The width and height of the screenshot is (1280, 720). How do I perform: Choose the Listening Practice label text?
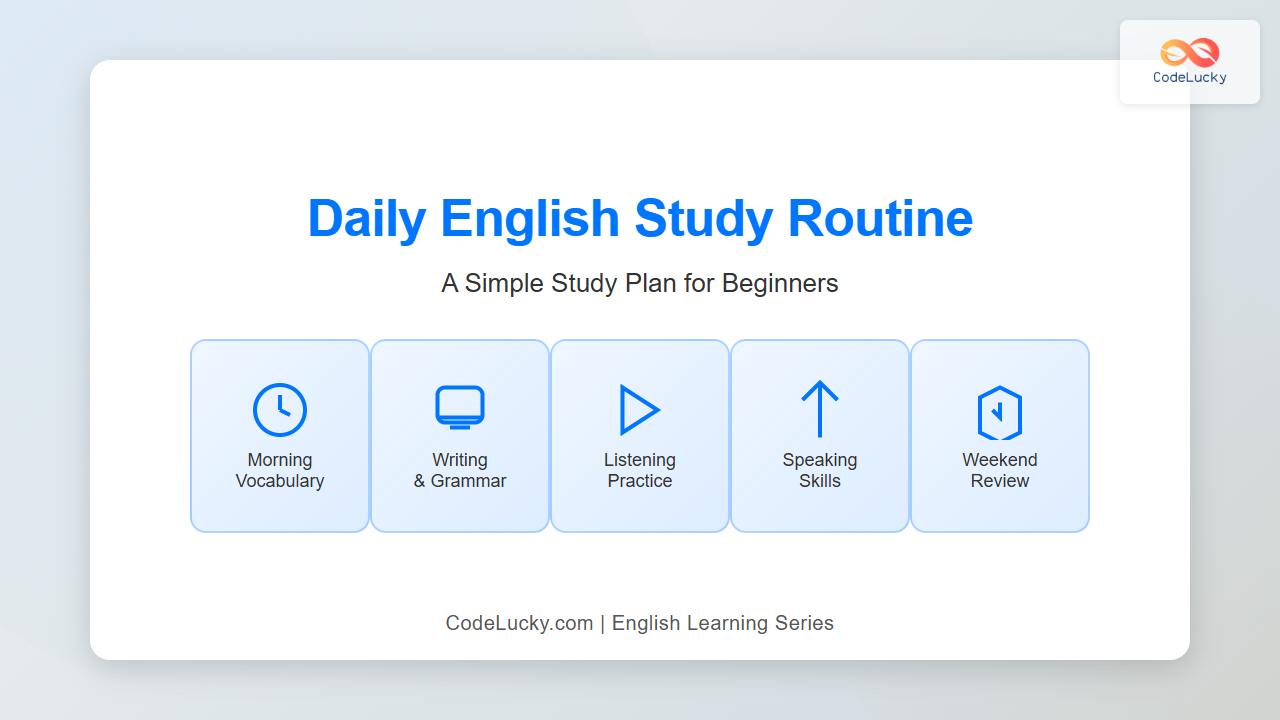click(640, 471)
